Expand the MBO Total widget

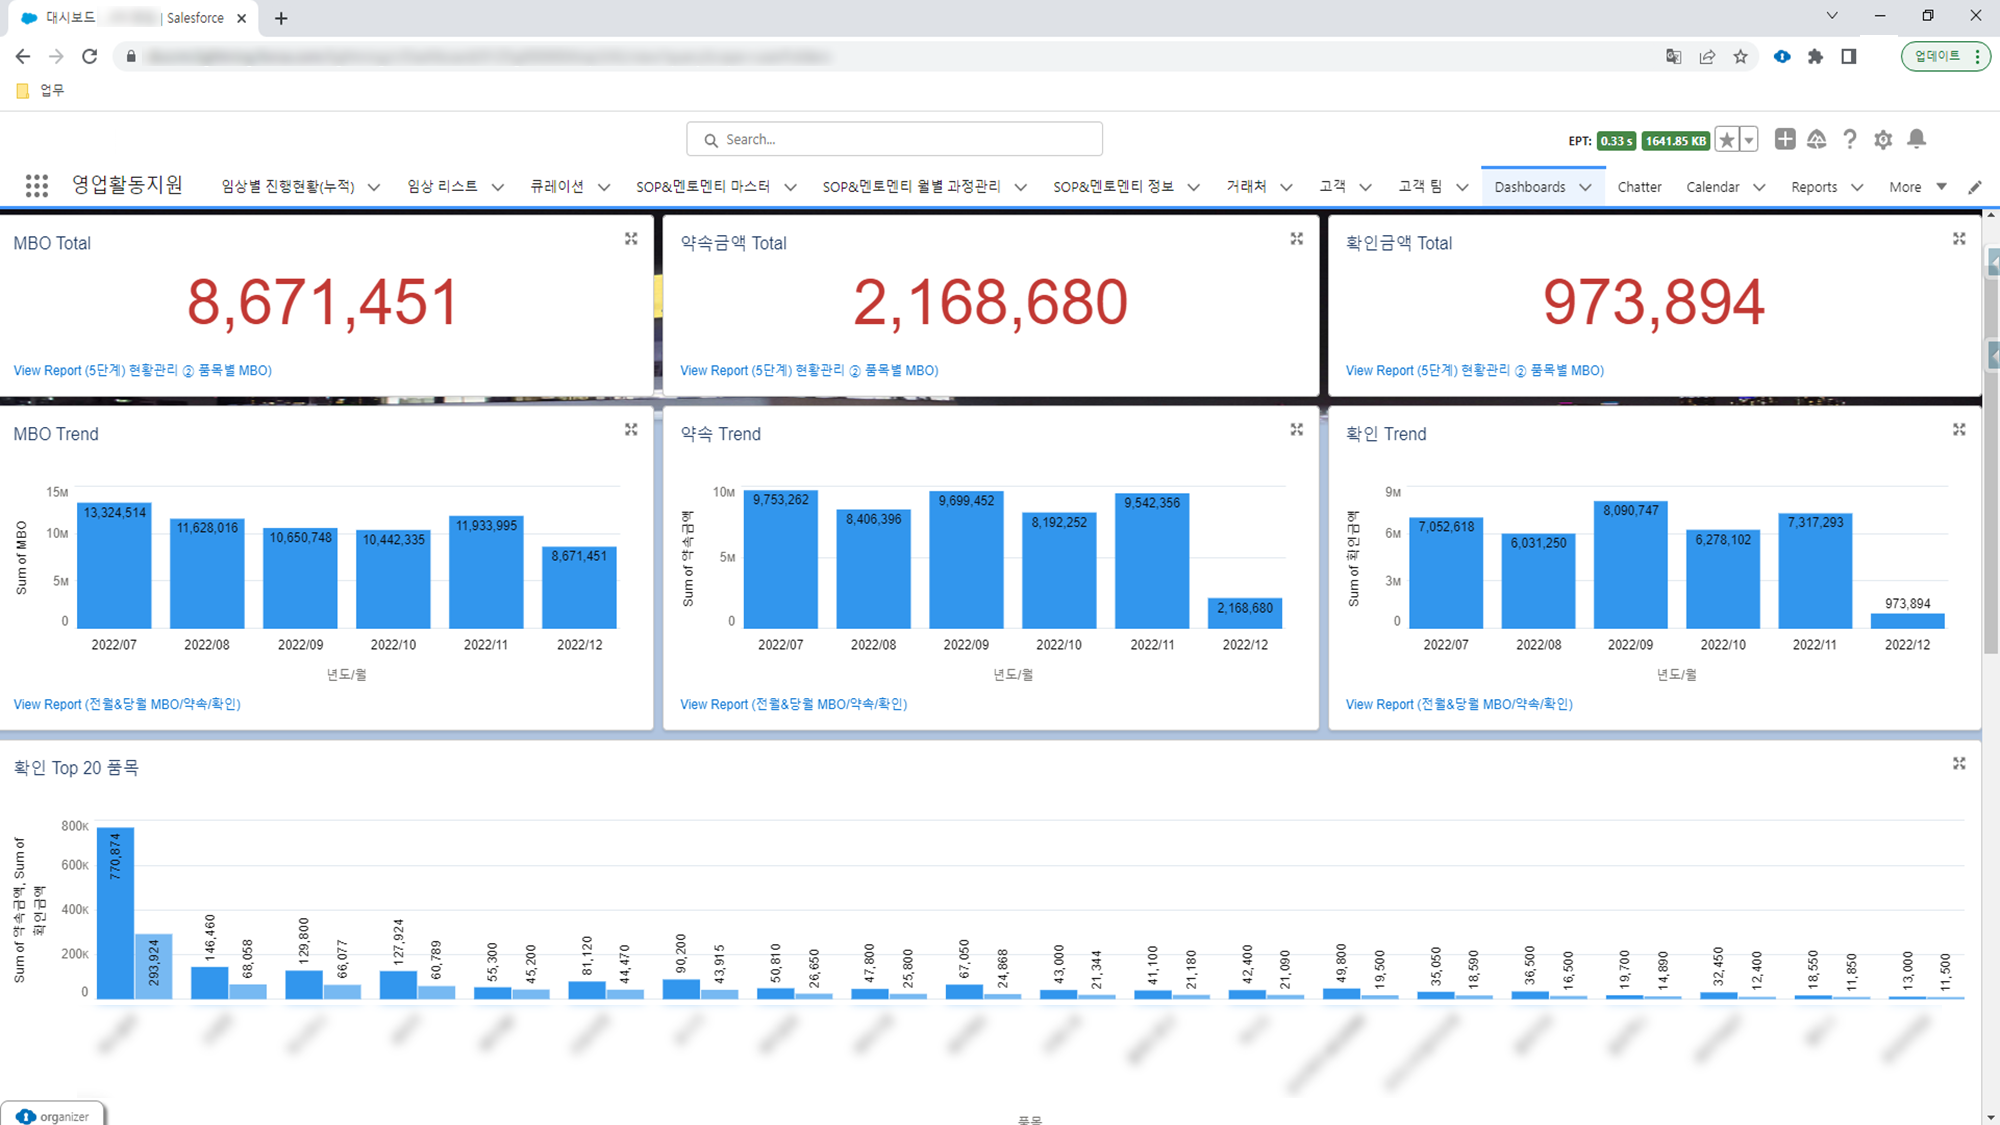631,239
